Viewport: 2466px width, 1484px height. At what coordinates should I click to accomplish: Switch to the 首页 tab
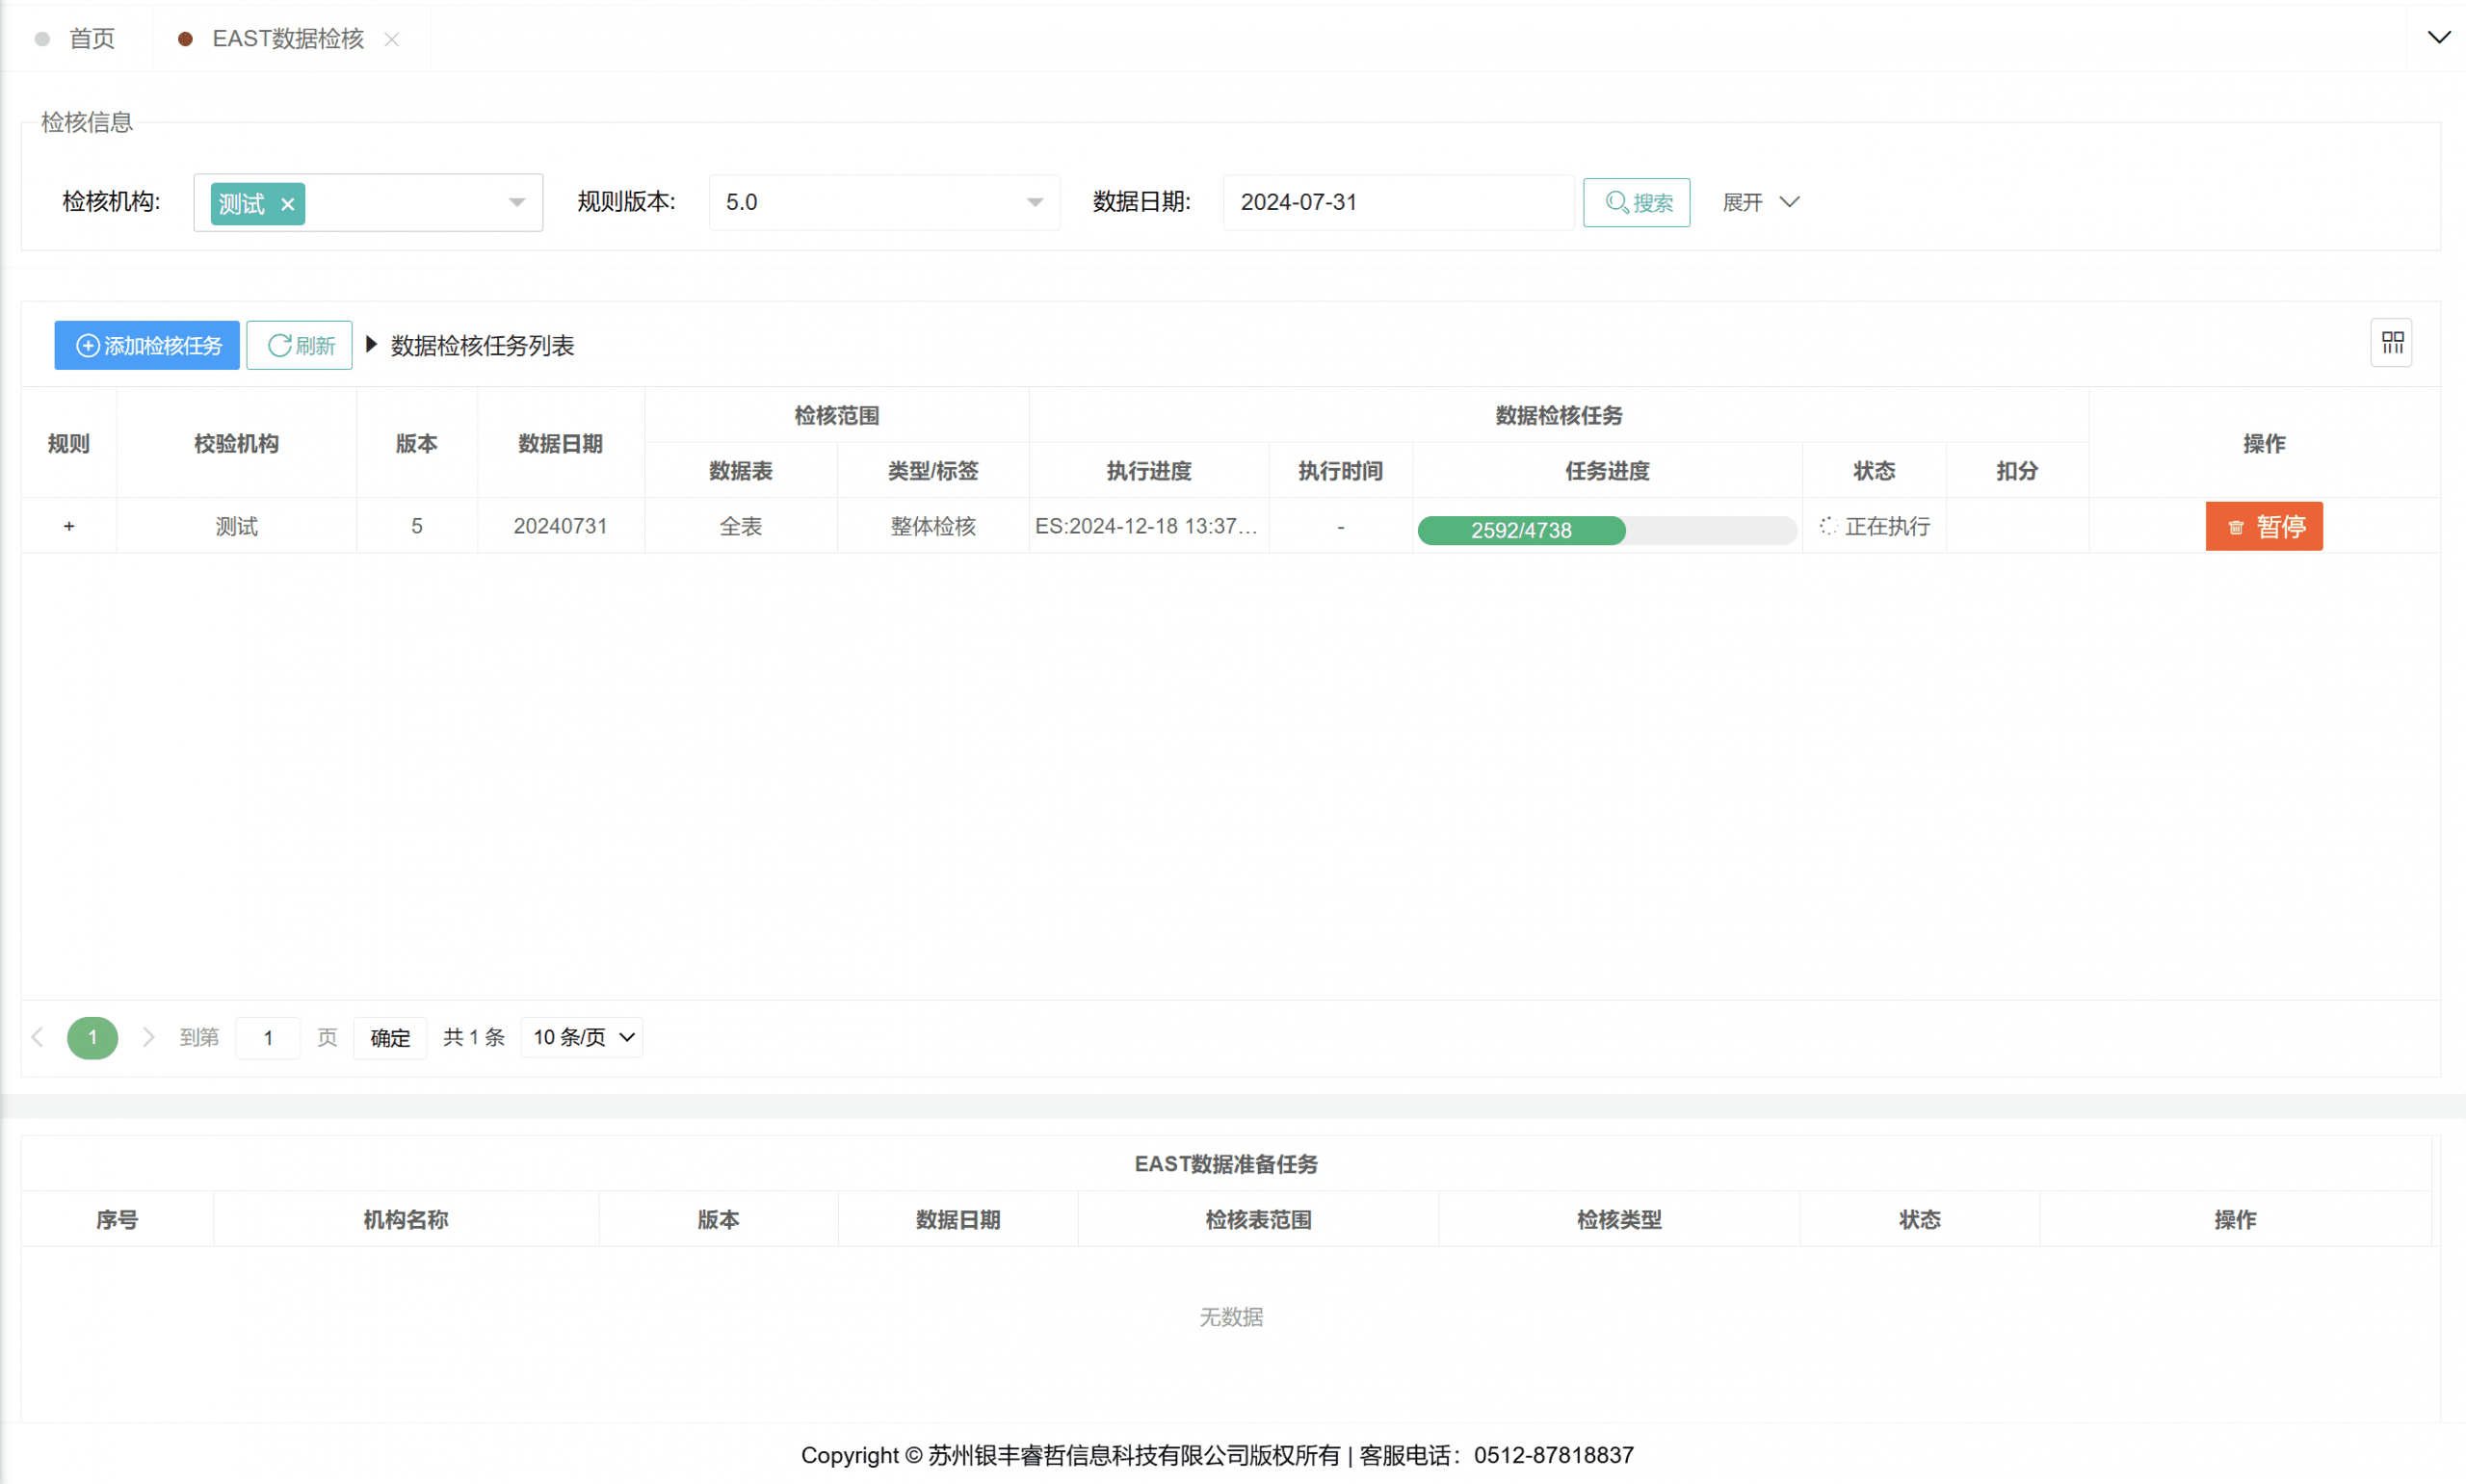pos(91,39)
